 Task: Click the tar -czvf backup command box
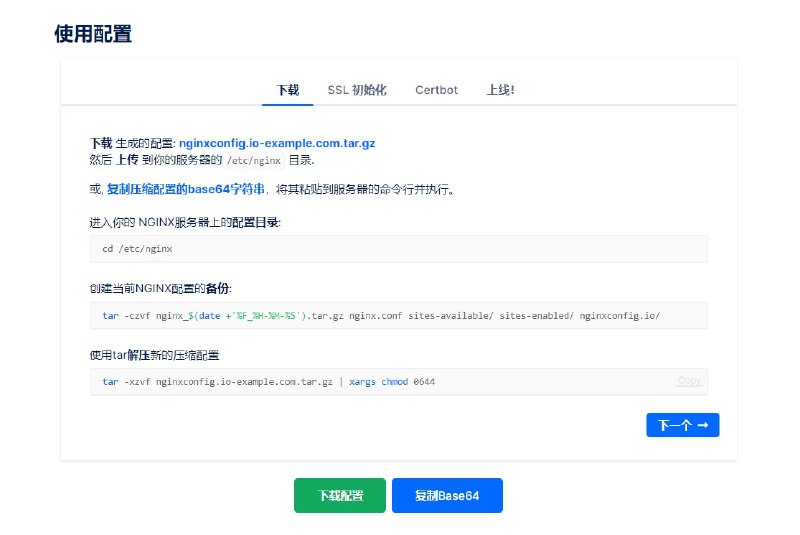pos(398,315)
